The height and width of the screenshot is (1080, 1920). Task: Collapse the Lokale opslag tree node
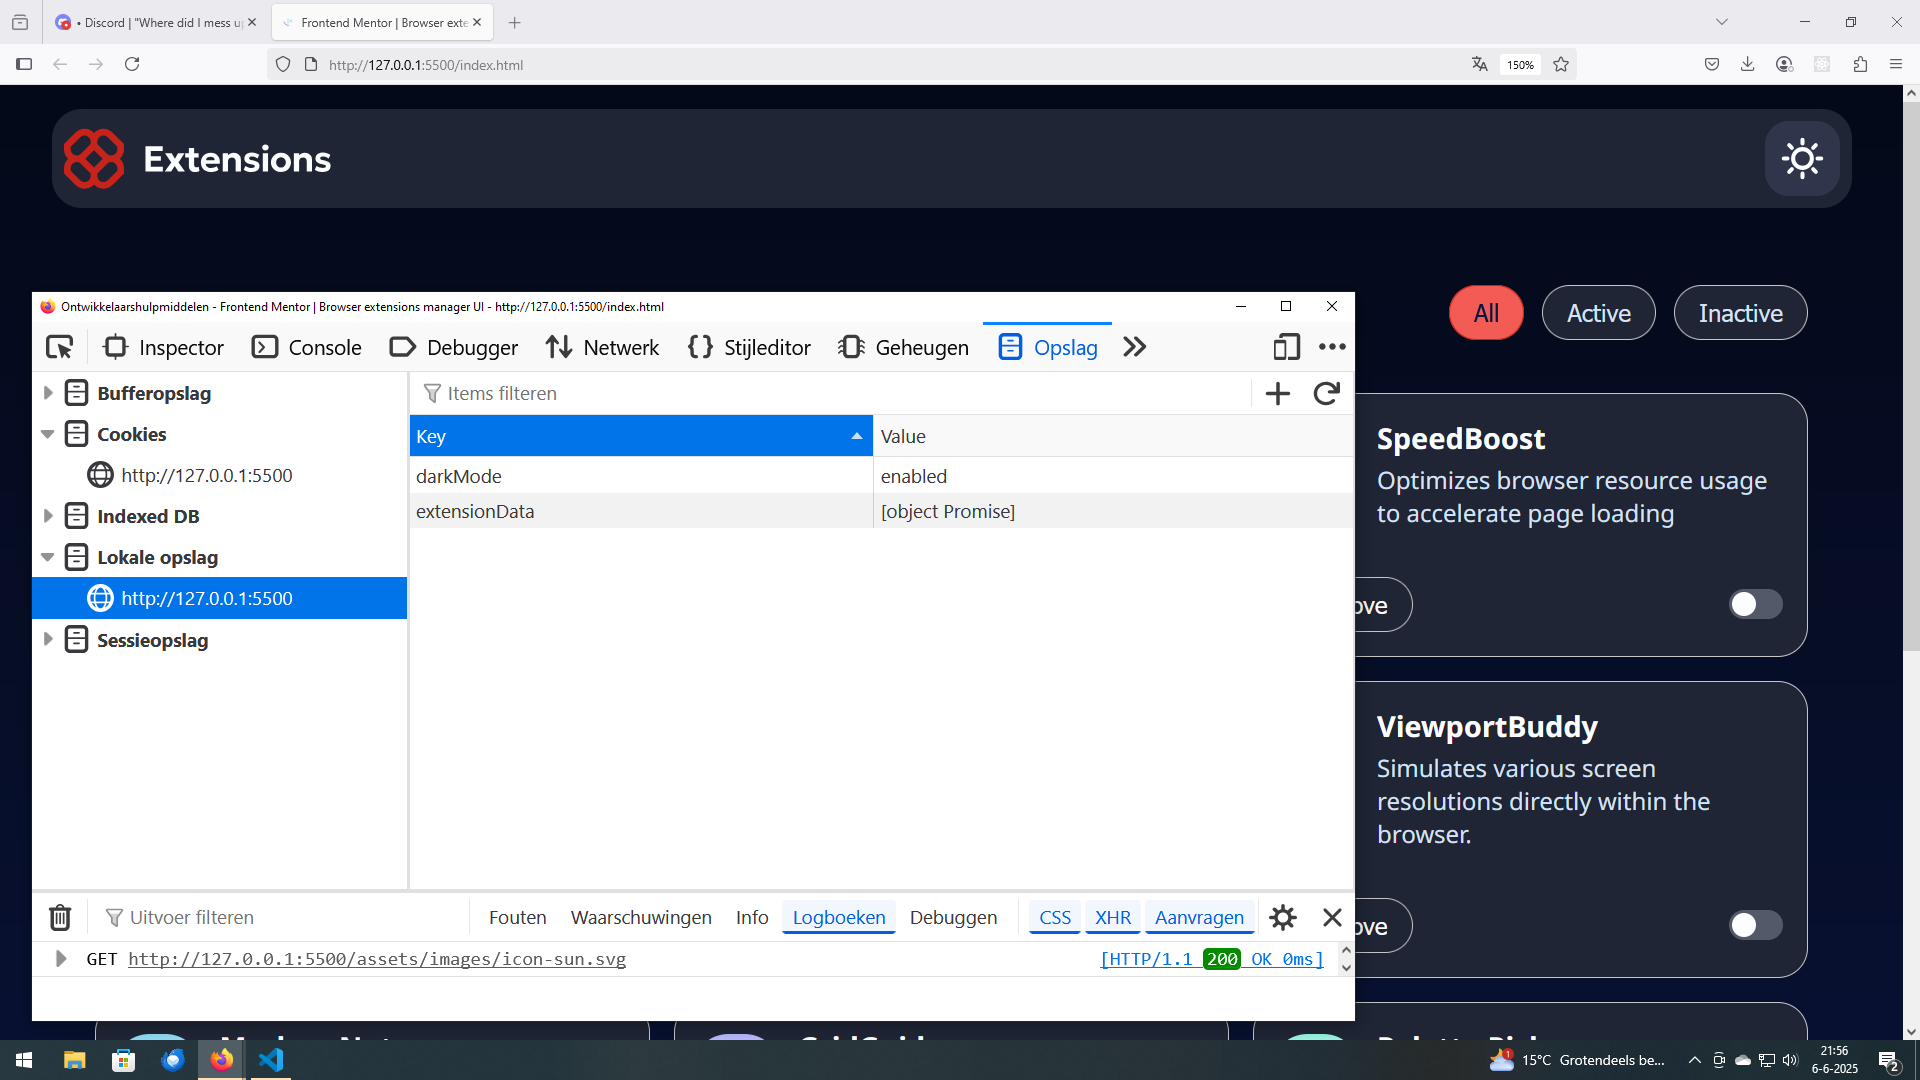click(47, 557)
